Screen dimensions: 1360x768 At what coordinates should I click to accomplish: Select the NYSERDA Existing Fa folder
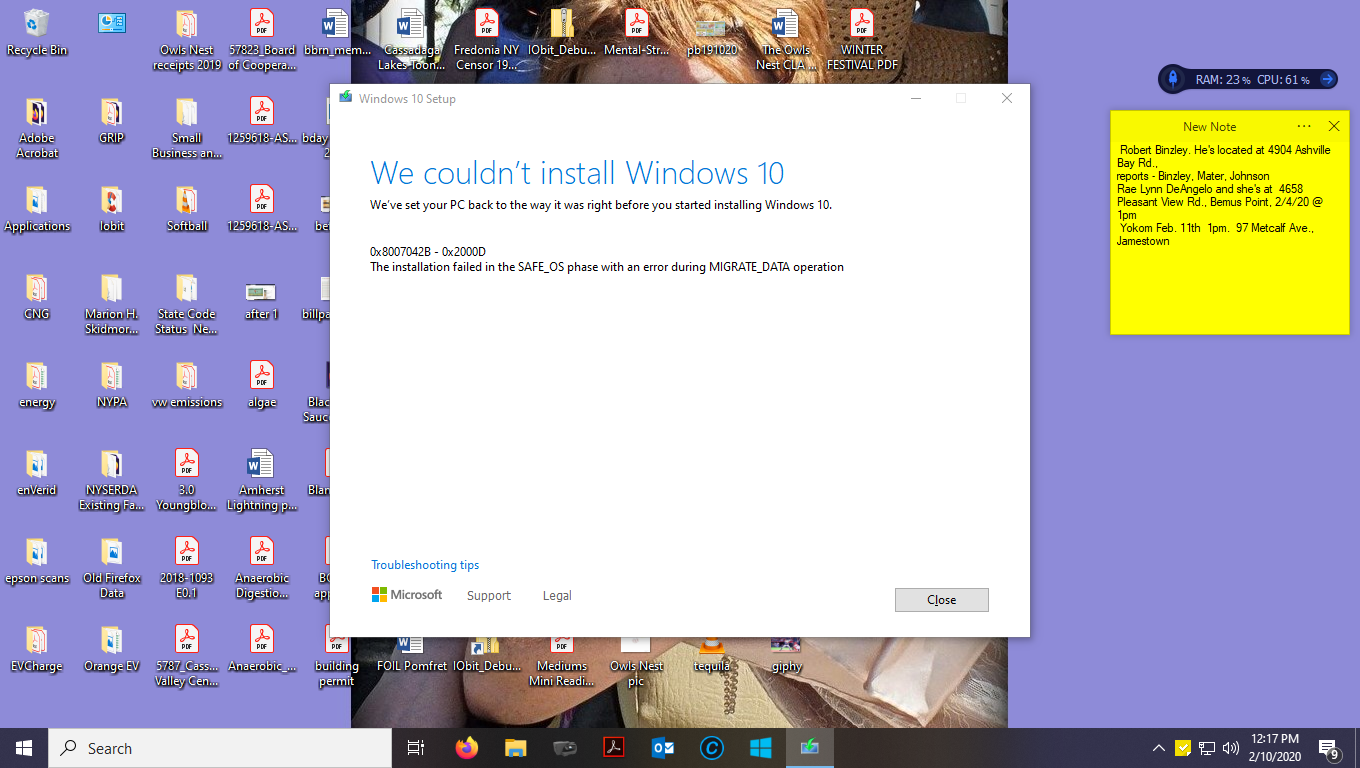112,481
